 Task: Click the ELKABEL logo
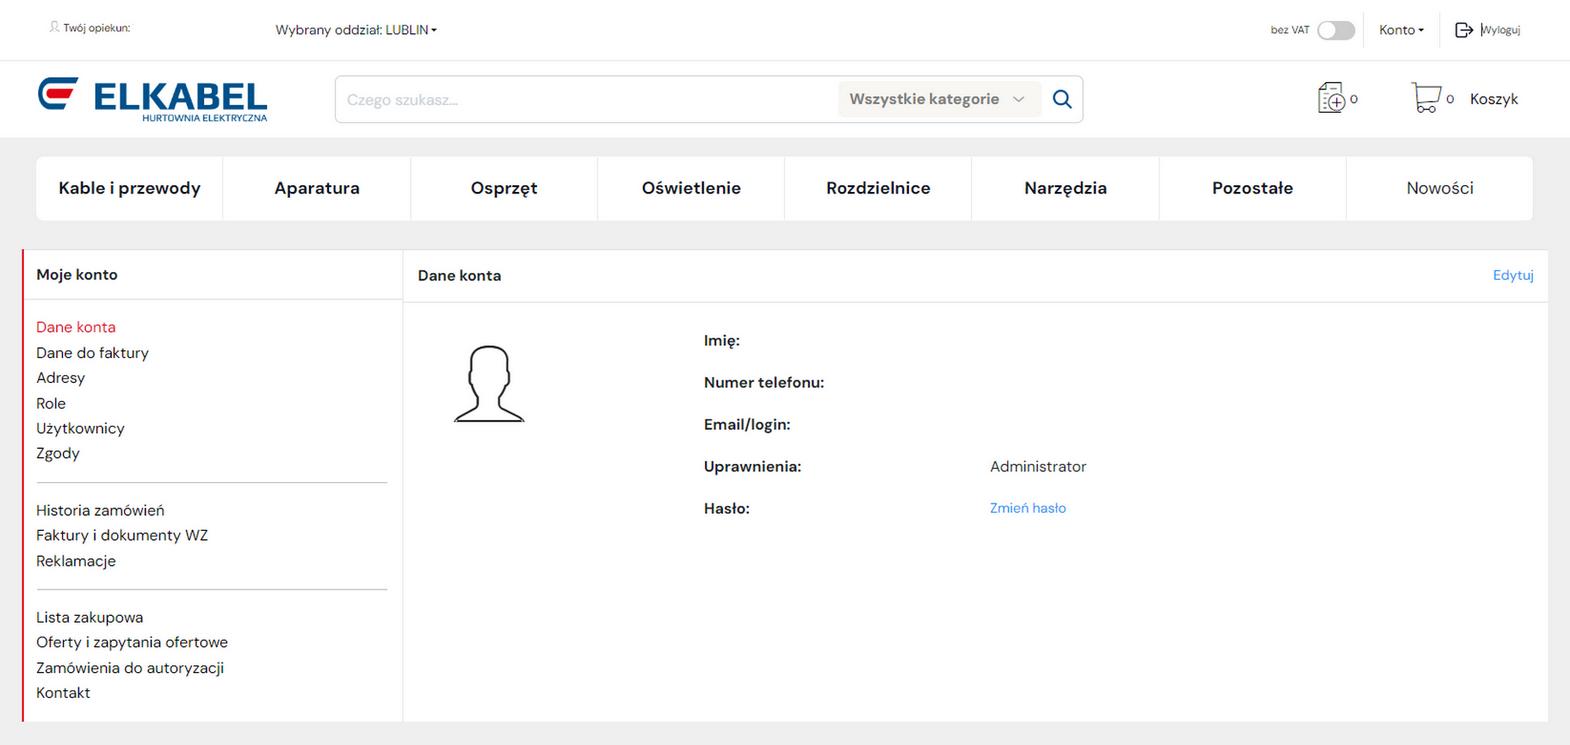click(x=152, y=99)
